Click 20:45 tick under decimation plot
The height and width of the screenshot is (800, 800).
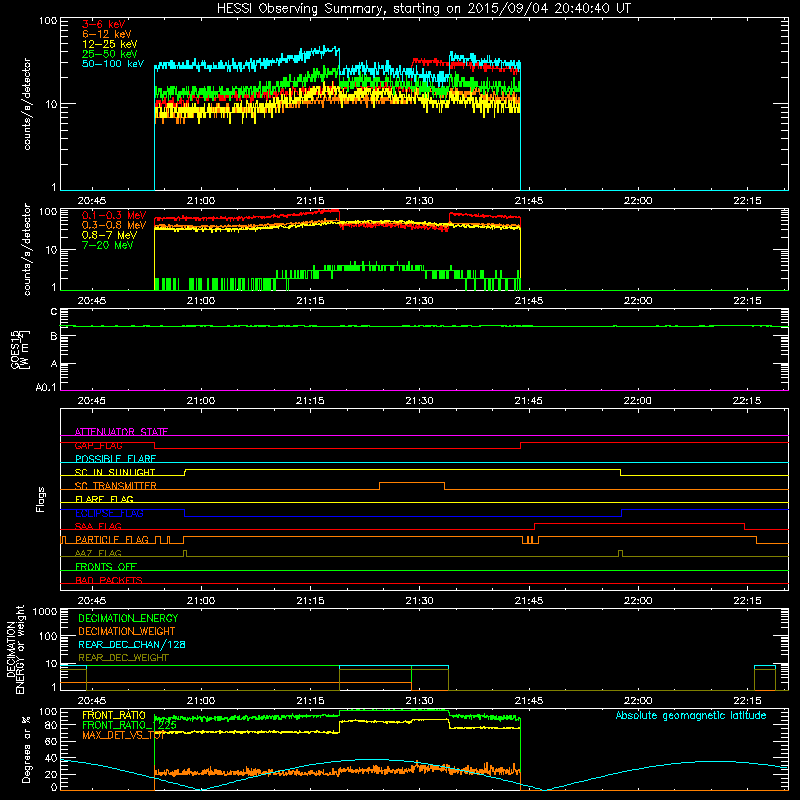point(92,701)
